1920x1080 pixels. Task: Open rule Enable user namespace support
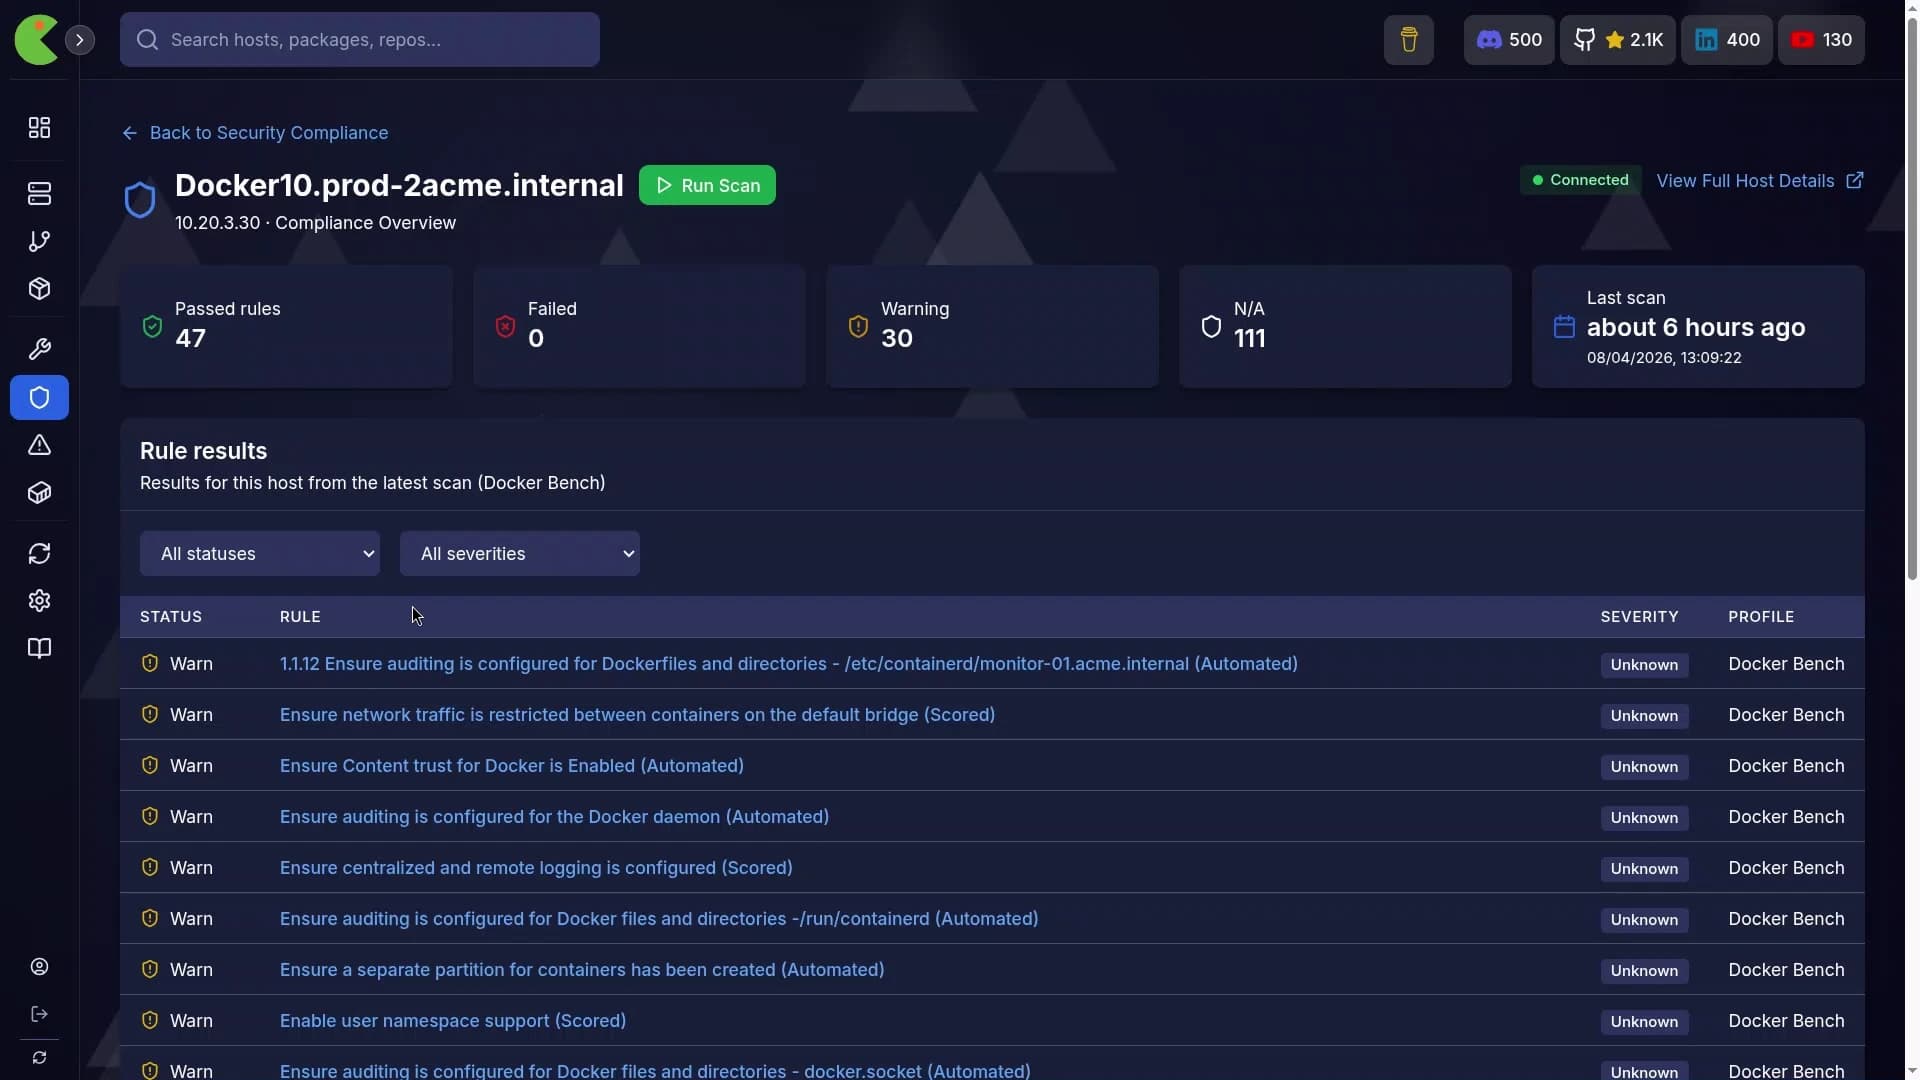point(453,1021)
